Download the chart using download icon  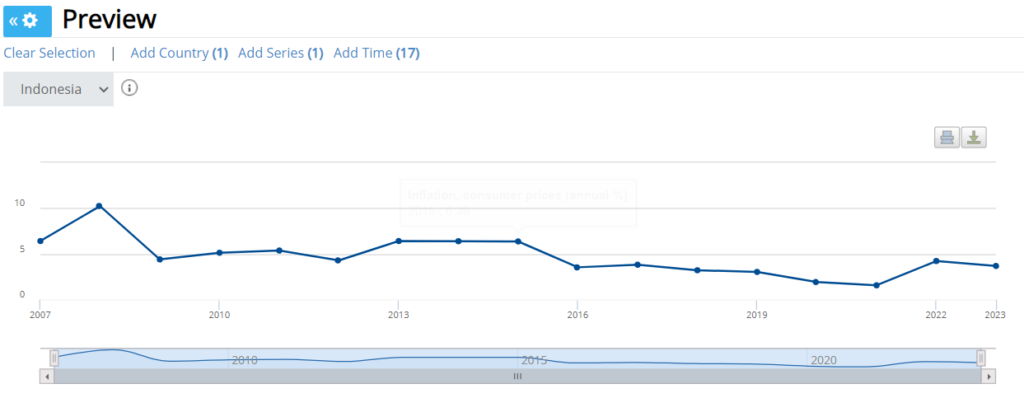974,137
